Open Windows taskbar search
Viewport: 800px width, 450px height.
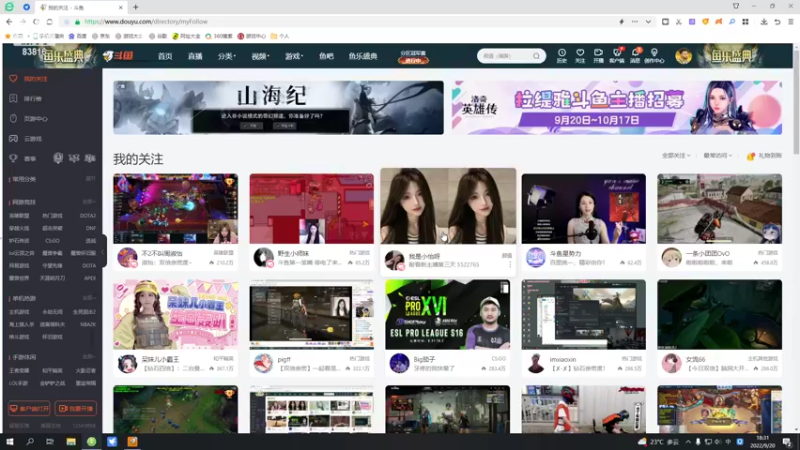pyautogui.click(x=30, y=441)
